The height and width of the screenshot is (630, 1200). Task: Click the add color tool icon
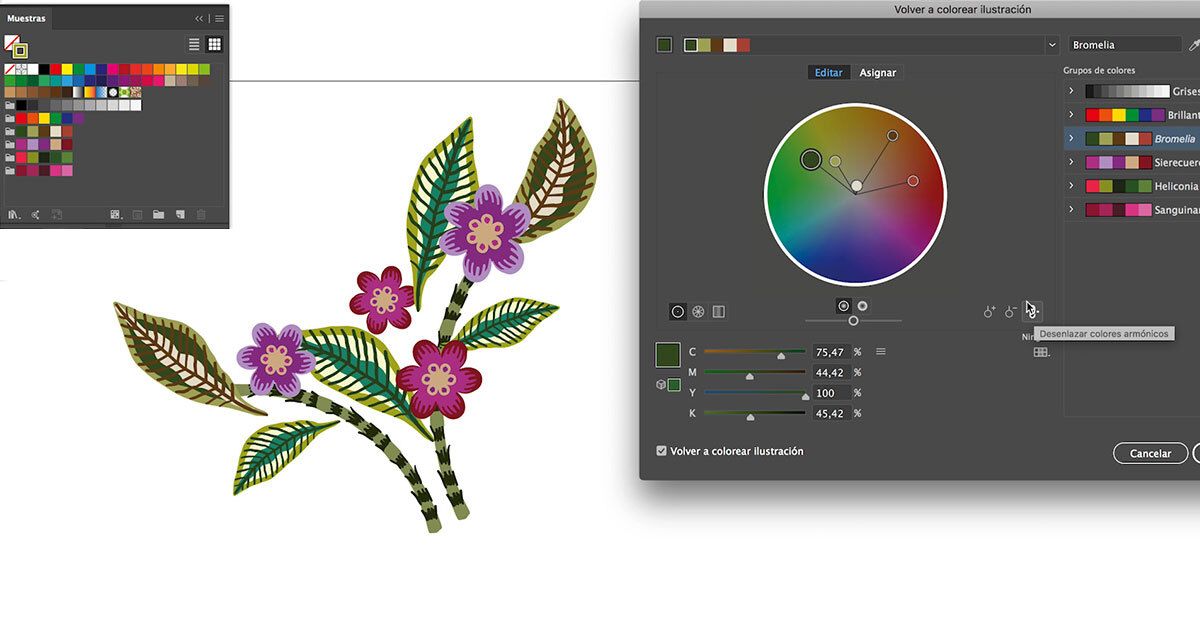pyautogui.click(x=989, y=312)
